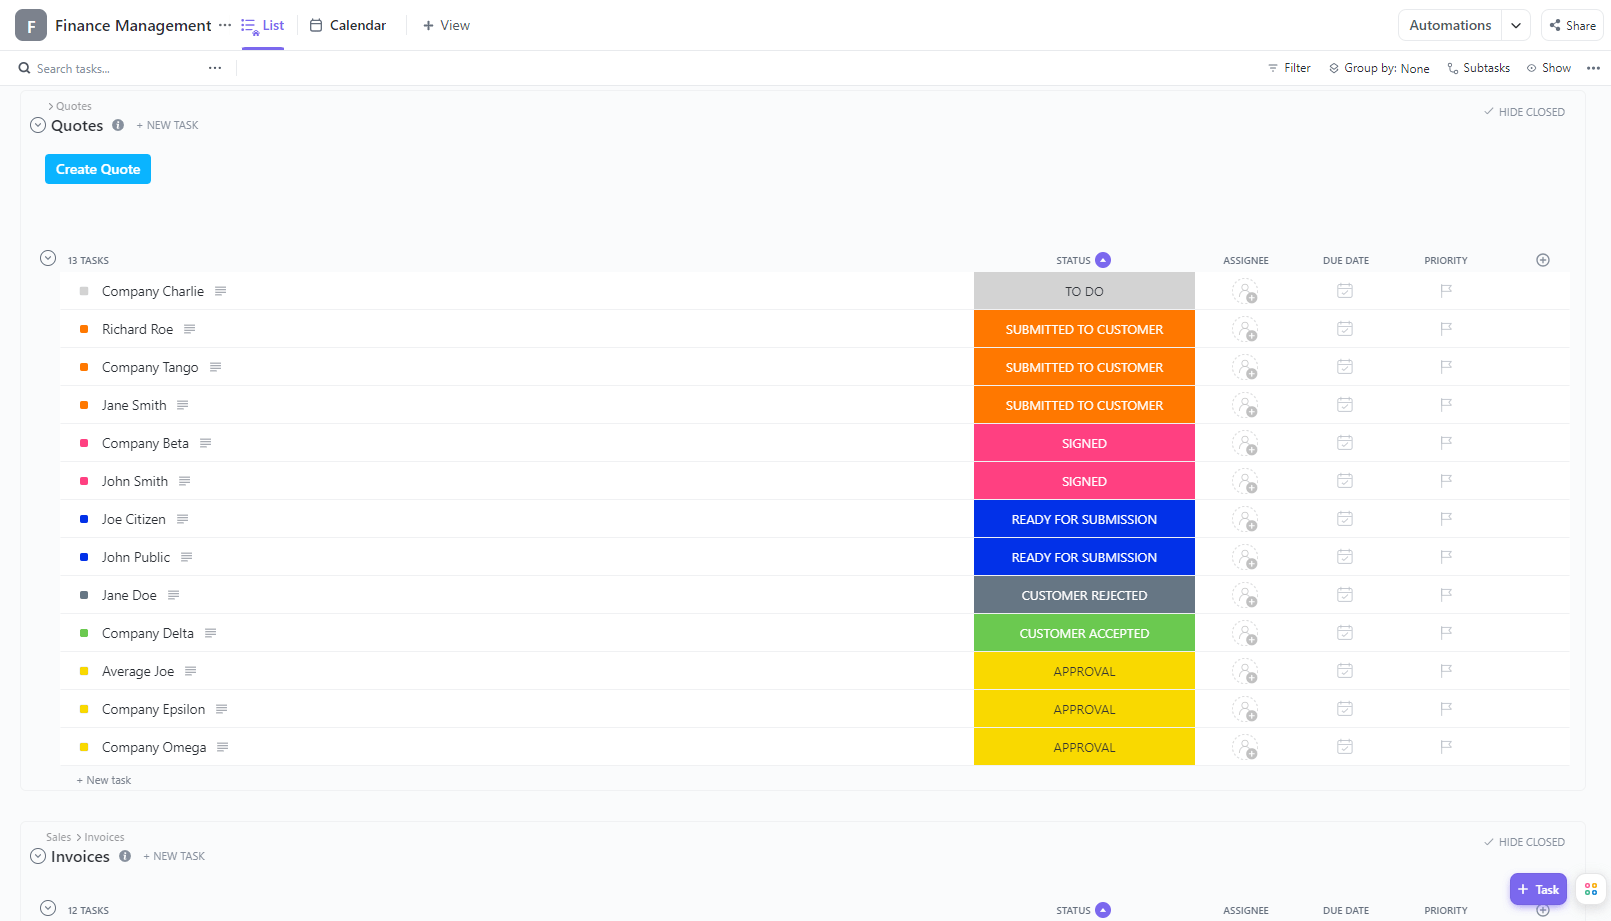Click assignee icon for Company Charlie
The height and width of the screenshot is (921, 1611).
pyautogui.click(x=1245, y=292)
